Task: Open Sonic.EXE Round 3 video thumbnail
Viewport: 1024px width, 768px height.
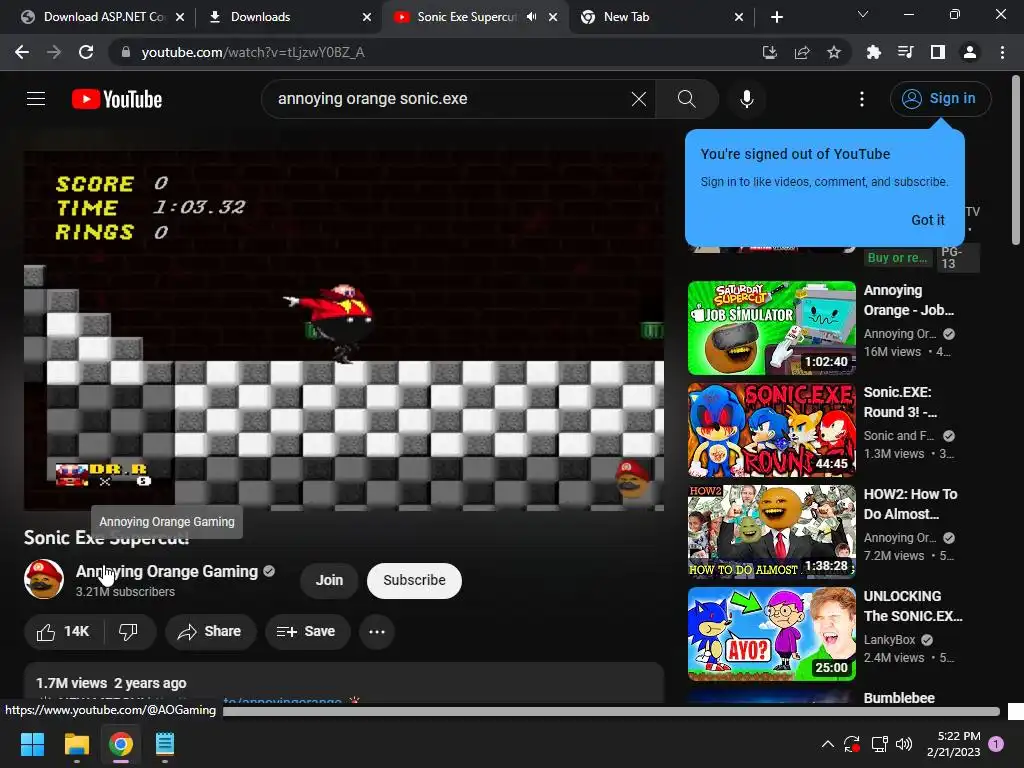Action: tap(771, 430)
